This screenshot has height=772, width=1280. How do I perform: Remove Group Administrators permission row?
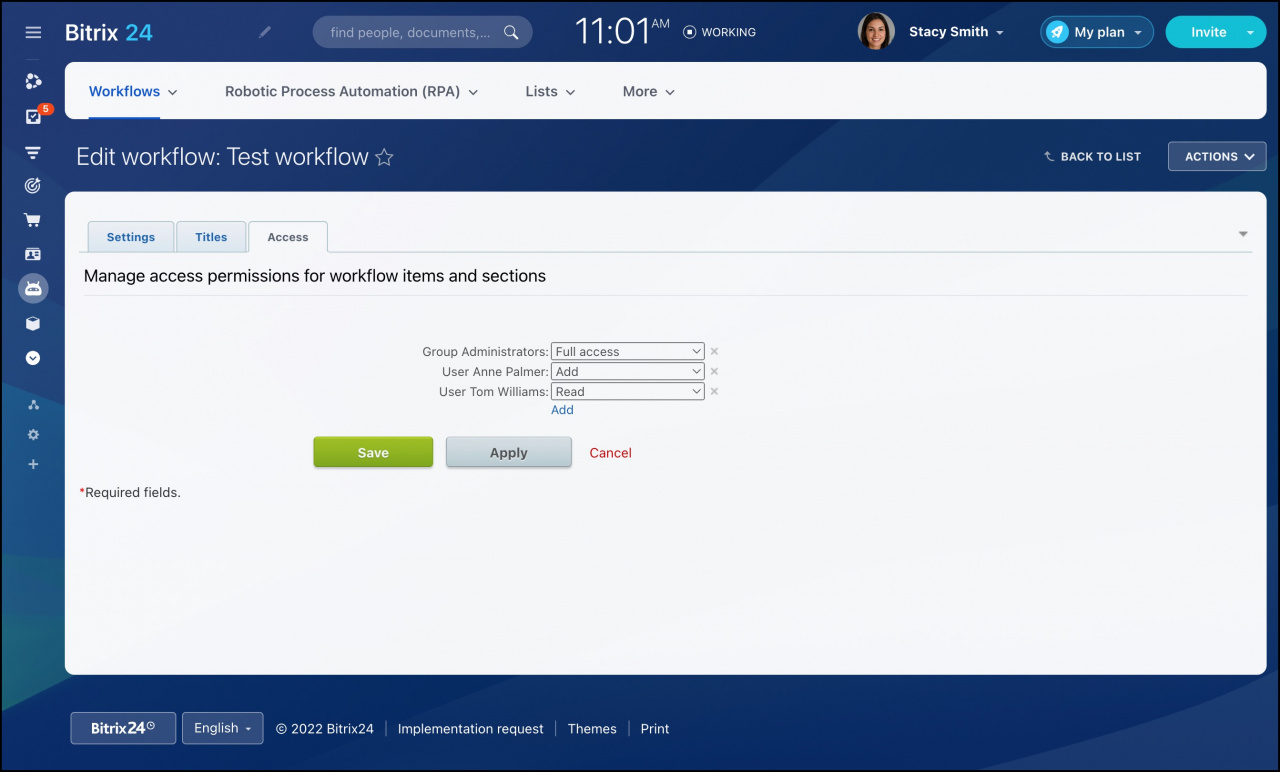[714, 352]
